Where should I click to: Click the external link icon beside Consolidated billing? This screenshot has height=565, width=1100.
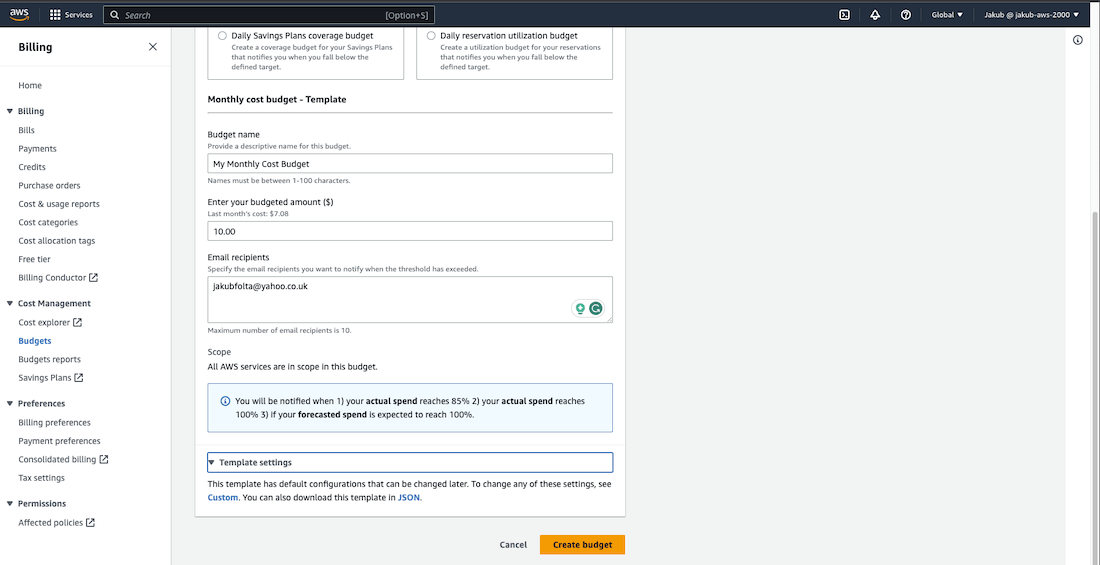tap(104, 460)
